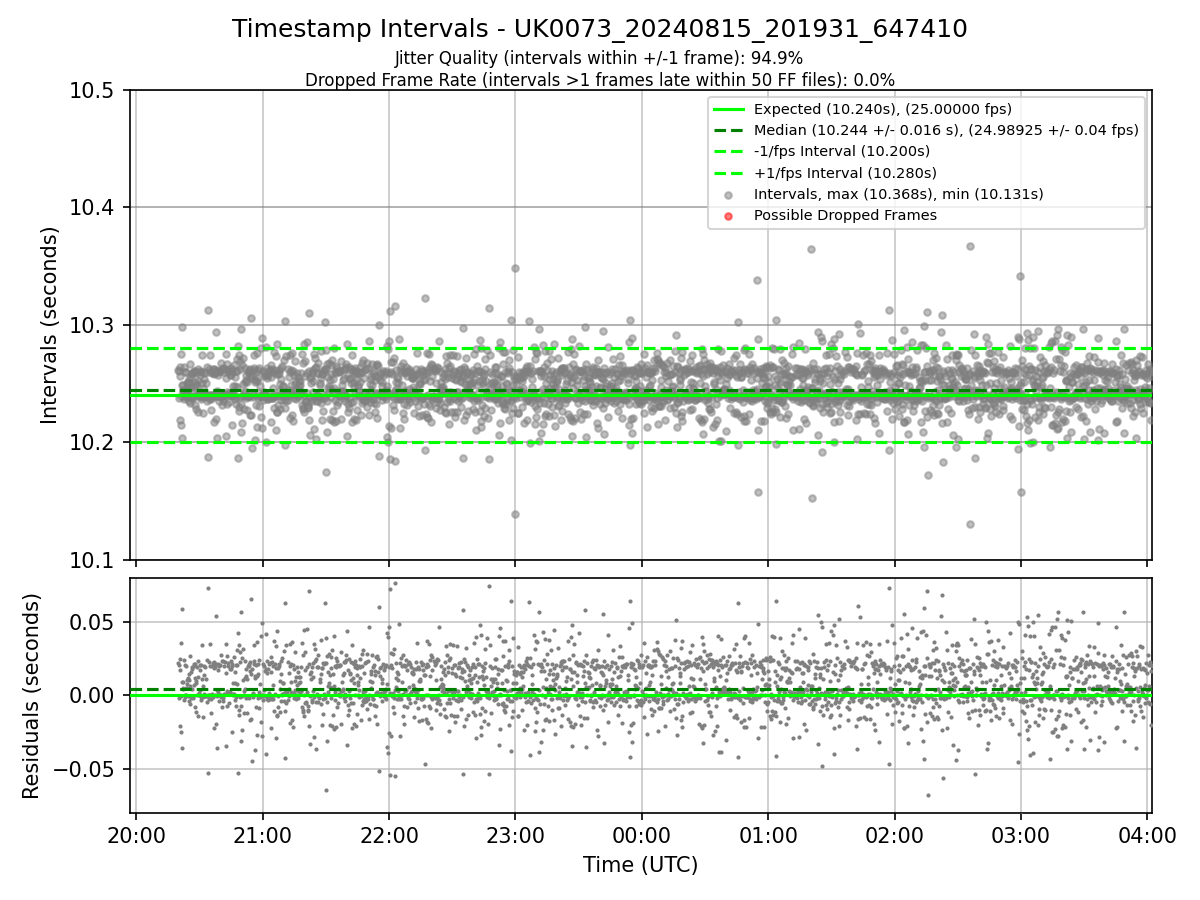Click the plot title 'Timestamp Intervals - UK0073_20240815_201931_647410'

600,29
